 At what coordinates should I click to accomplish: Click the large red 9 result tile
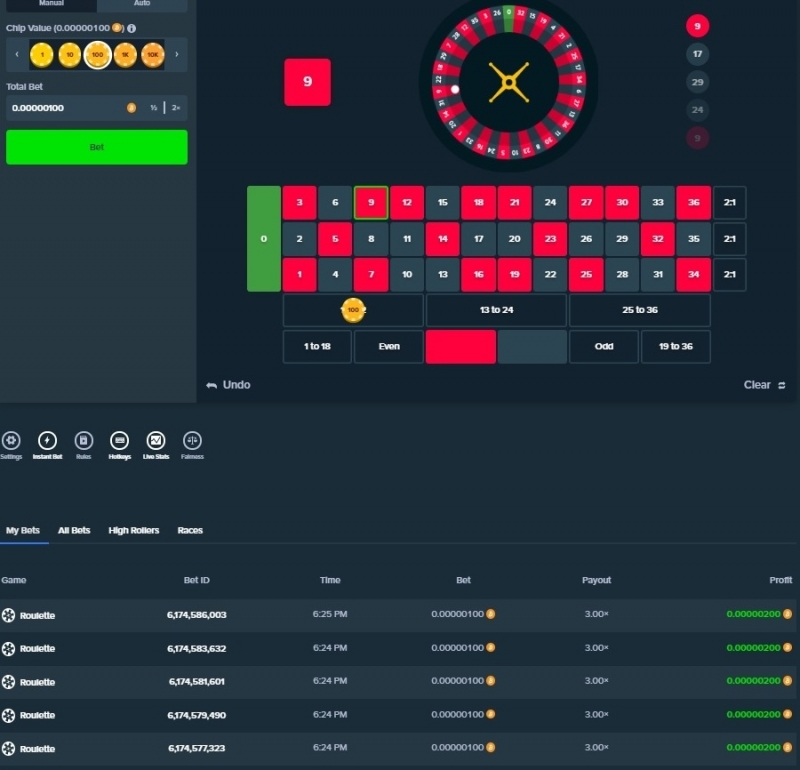[x=307, y=82]
